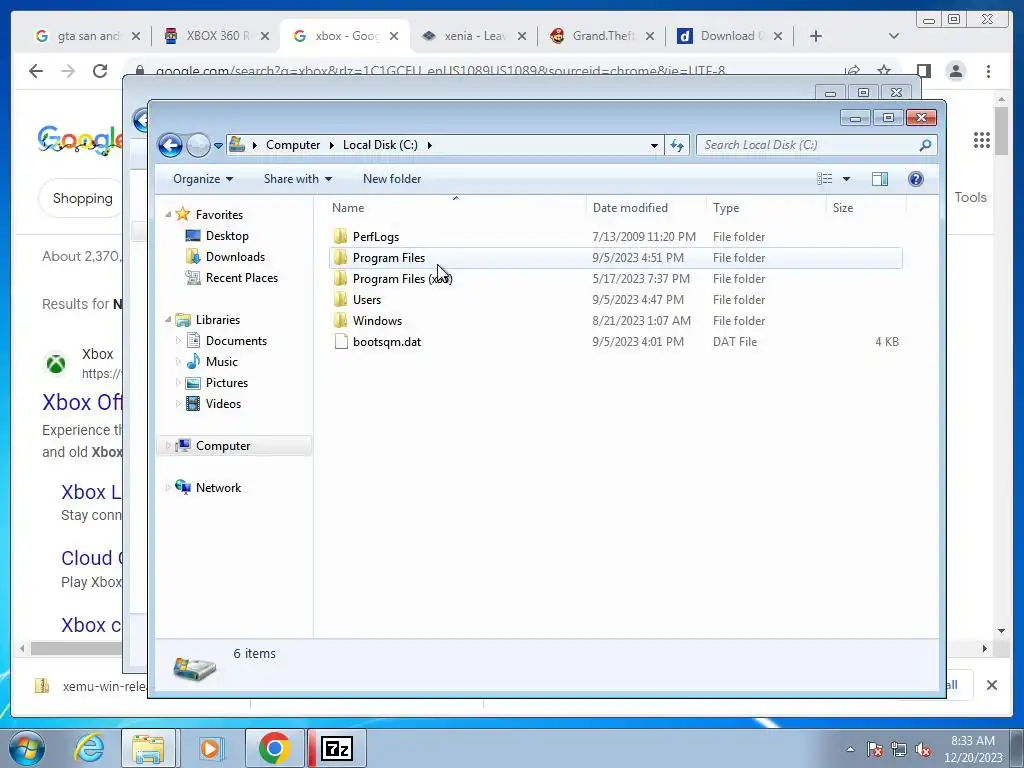
Task: Expand the Network tree node
Action: click(168, 488)
